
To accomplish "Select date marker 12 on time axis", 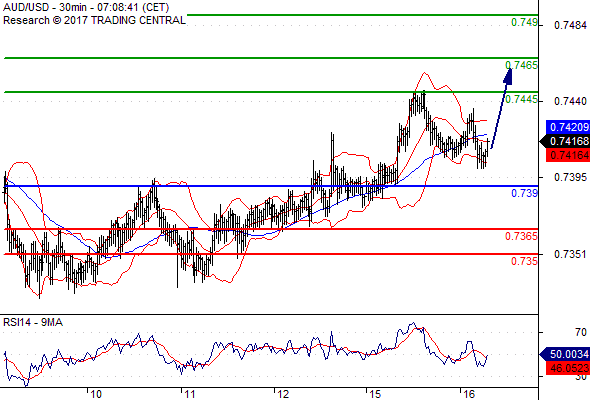I will (x=283, y=394).
